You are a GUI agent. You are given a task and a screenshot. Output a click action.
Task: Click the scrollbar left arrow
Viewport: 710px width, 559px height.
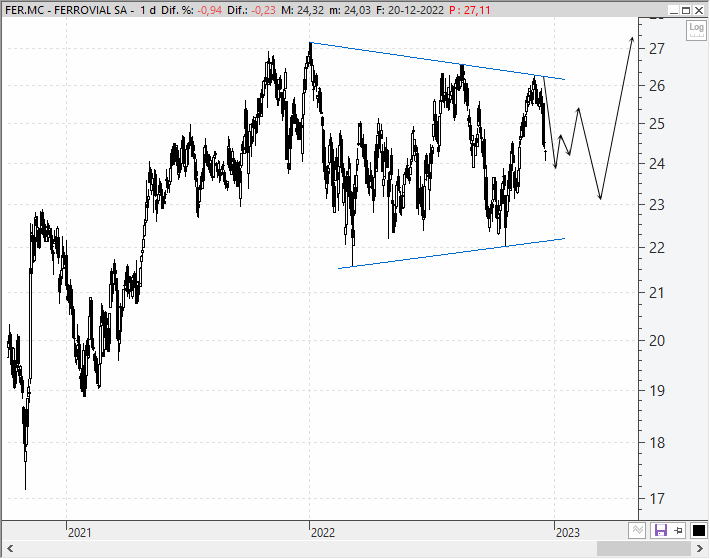pyautogui.click(x=10, y=549)
